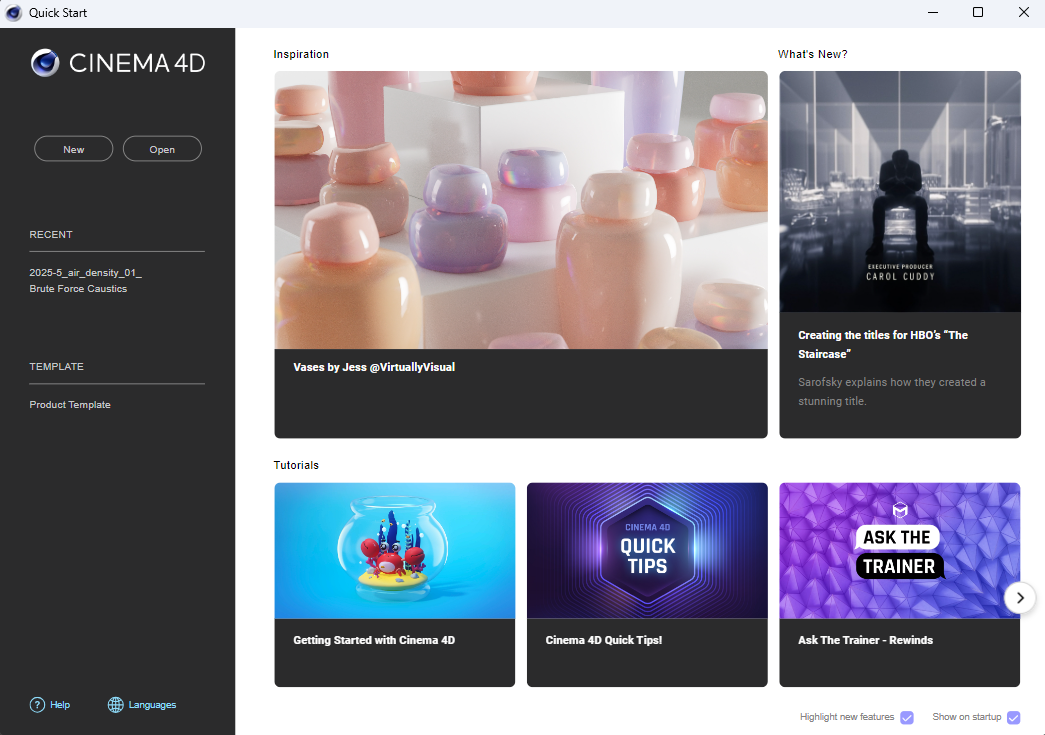1045x735 pixels.
Task: Open the Ask The Trainer thumbnail
Action: coord(900,550)
